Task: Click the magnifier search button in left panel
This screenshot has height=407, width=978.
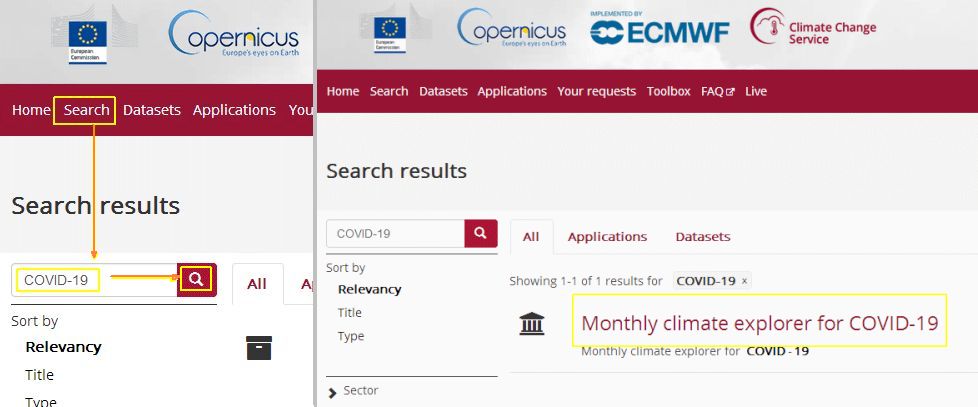Action: [196, 280]
